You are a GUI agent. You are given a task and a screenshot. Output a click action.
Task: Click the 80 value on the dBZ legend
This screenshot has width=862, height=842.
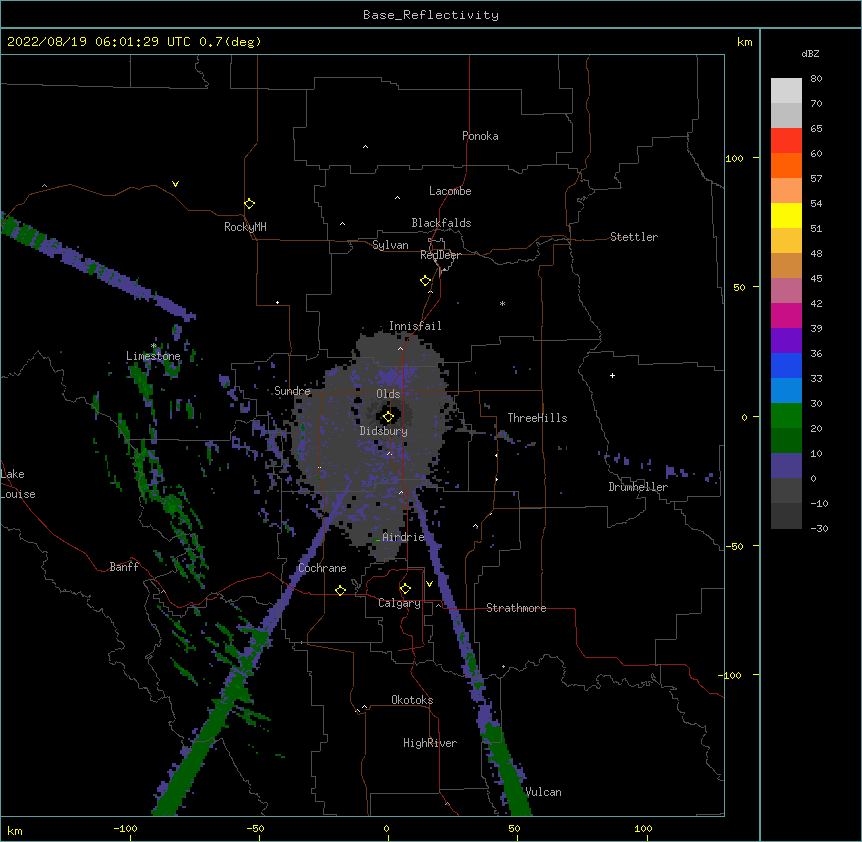816,79
